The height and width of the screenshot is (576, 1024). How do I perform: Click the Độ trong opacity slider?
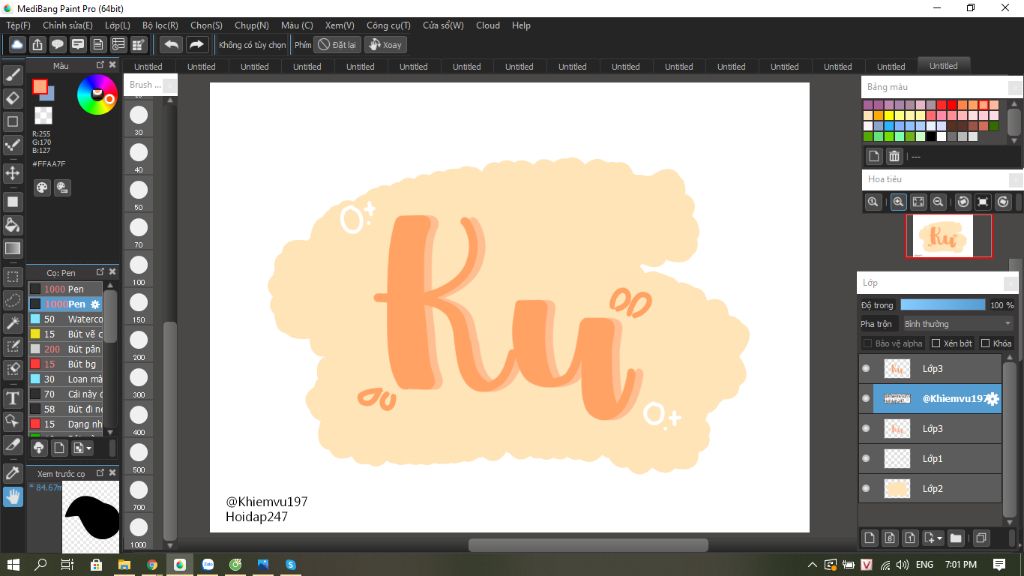tap(942, 305)
